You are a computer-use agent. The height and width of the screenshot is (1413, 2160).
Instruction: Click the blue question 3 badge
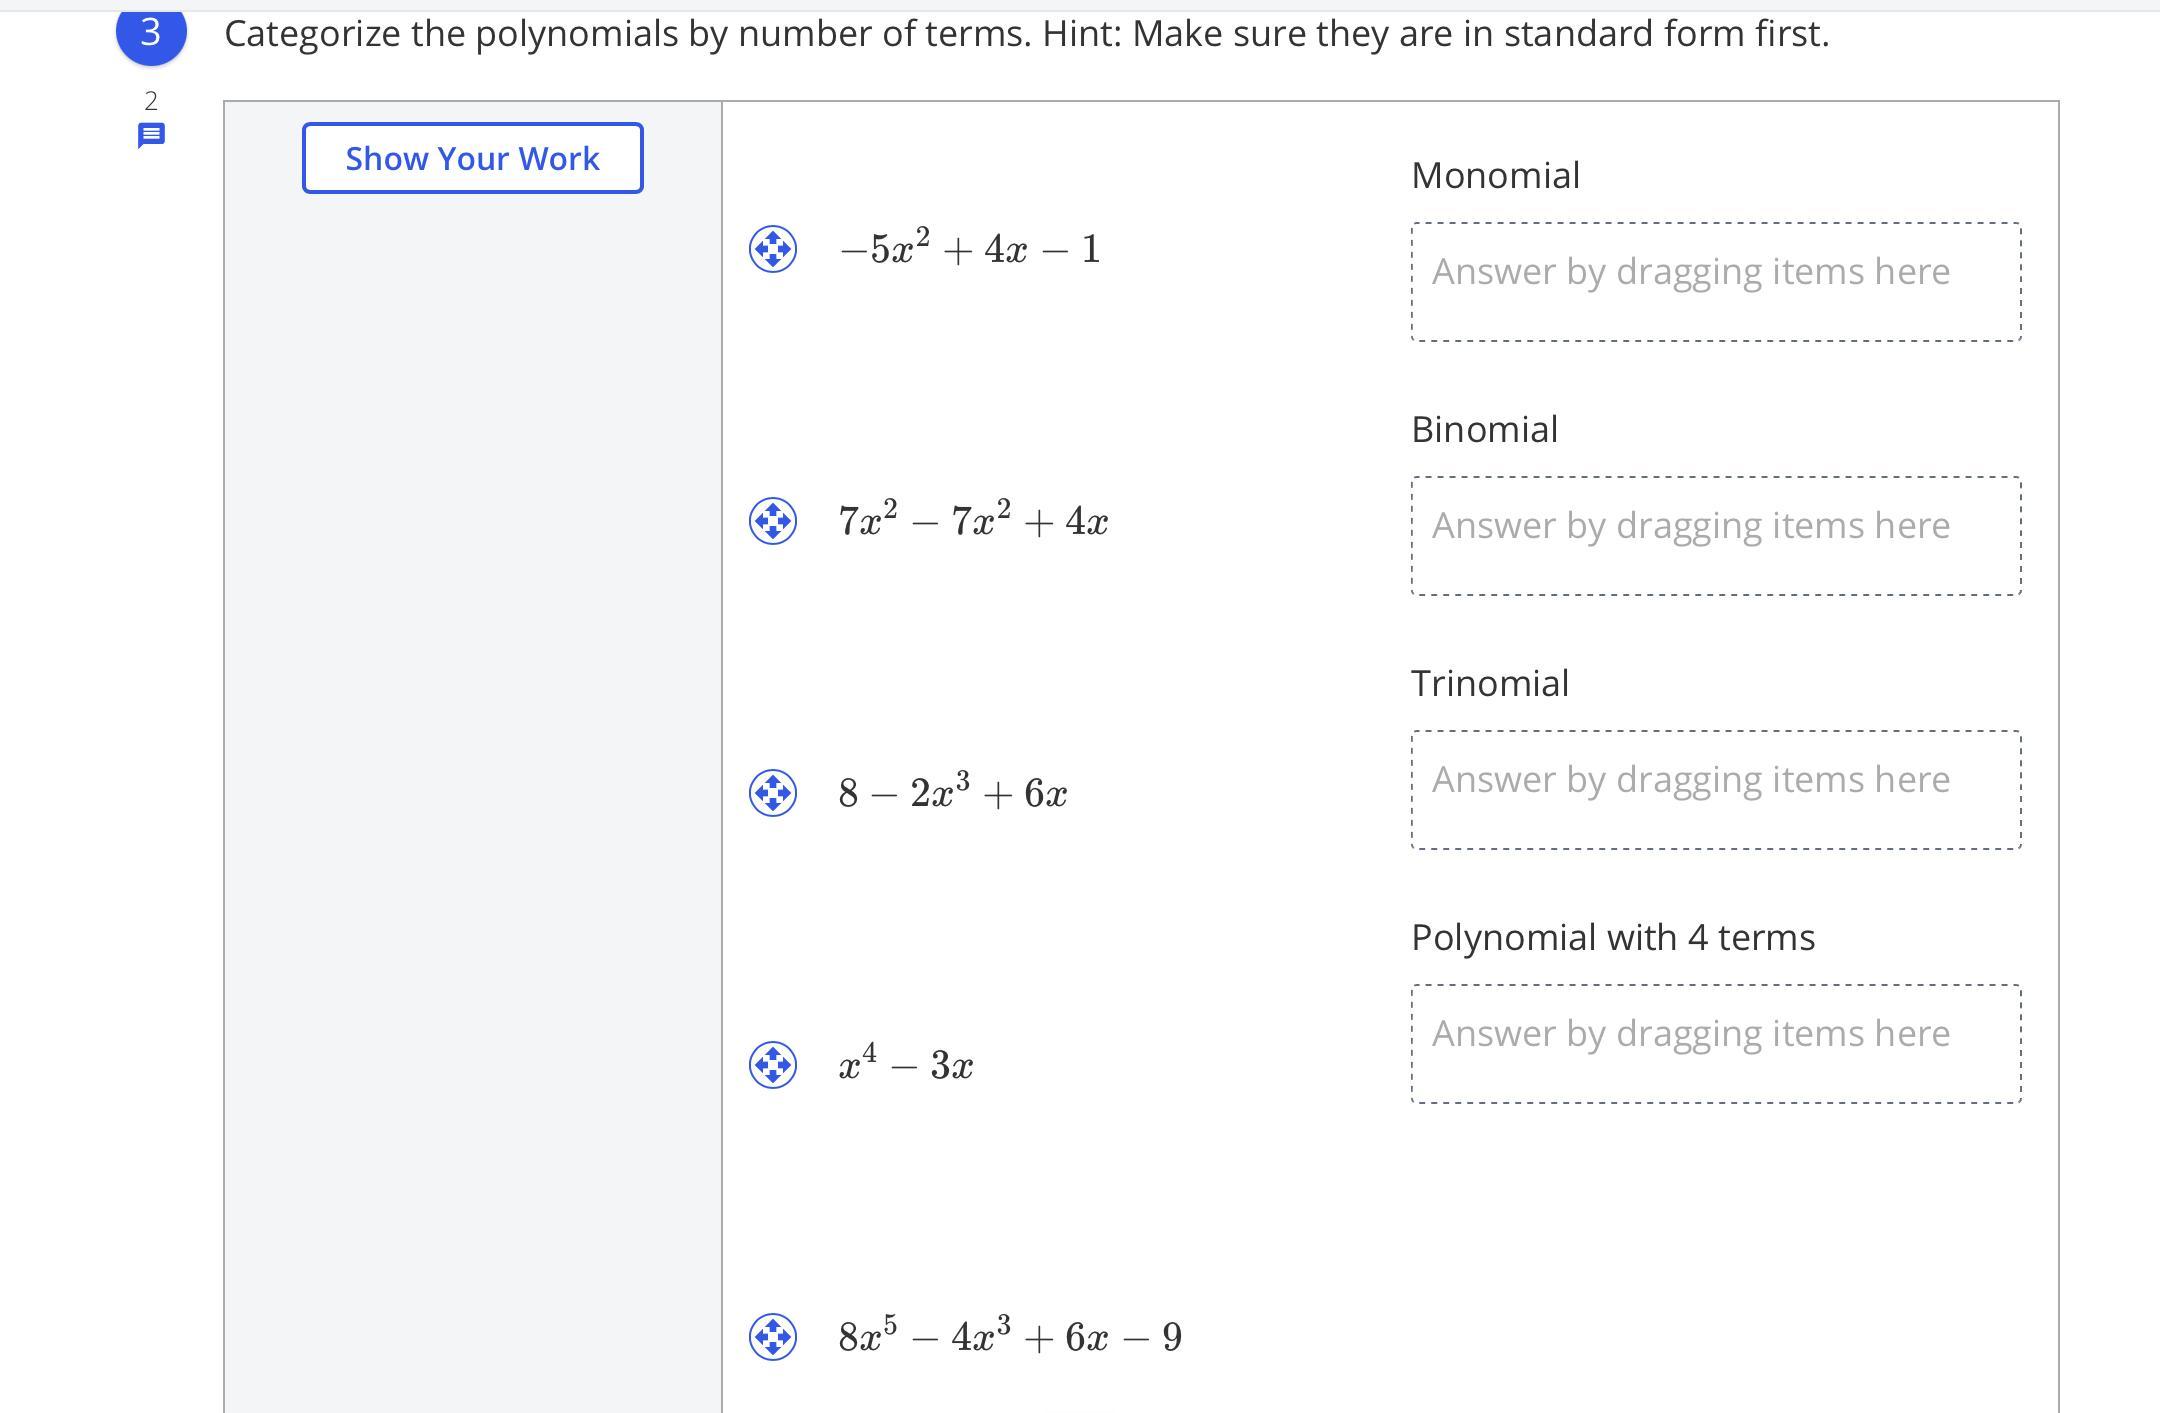pos(151,33)
